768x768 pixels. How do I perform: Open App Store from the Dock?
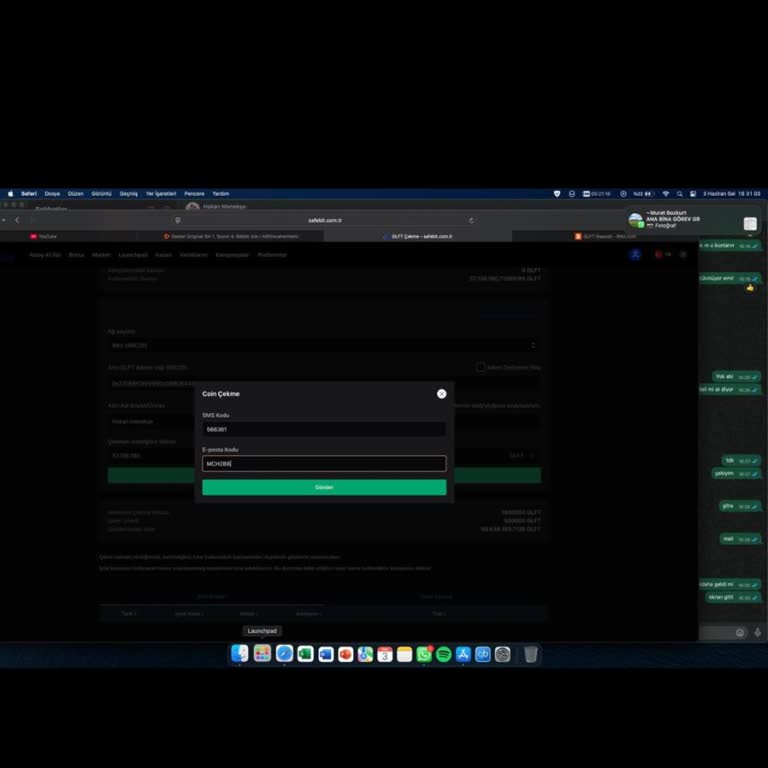tap(463, 654)
